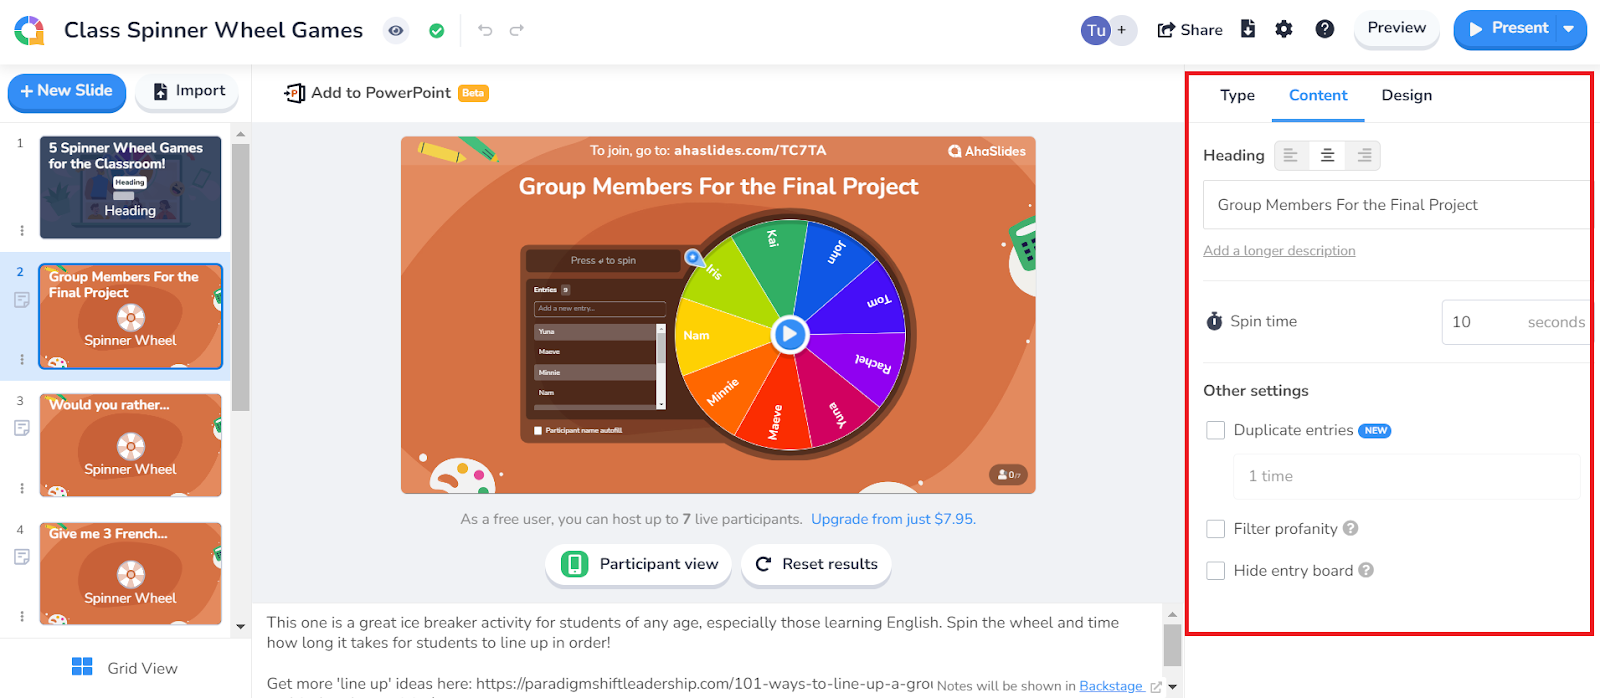This screenshot has height=698, width=1600.
Task: Open Add a longer description link
Action: pyautogui.click(x=1279, y=251)
